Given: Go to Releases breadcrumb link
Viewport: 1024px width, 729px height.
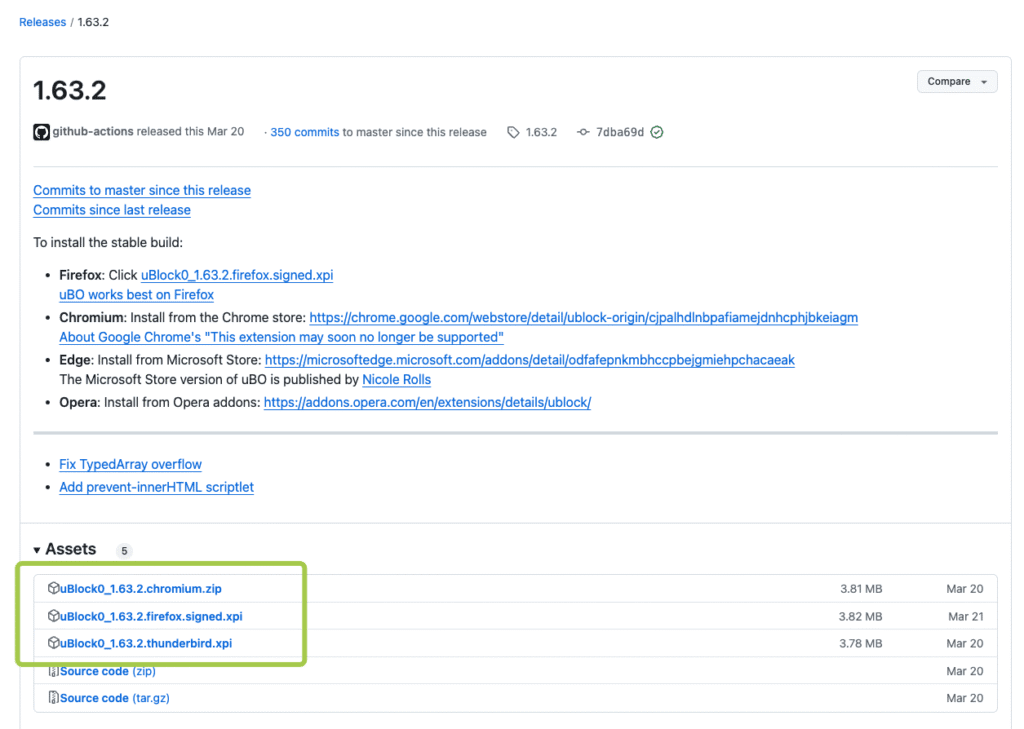Looking at the screenshot, I should (x=42, y=22).
